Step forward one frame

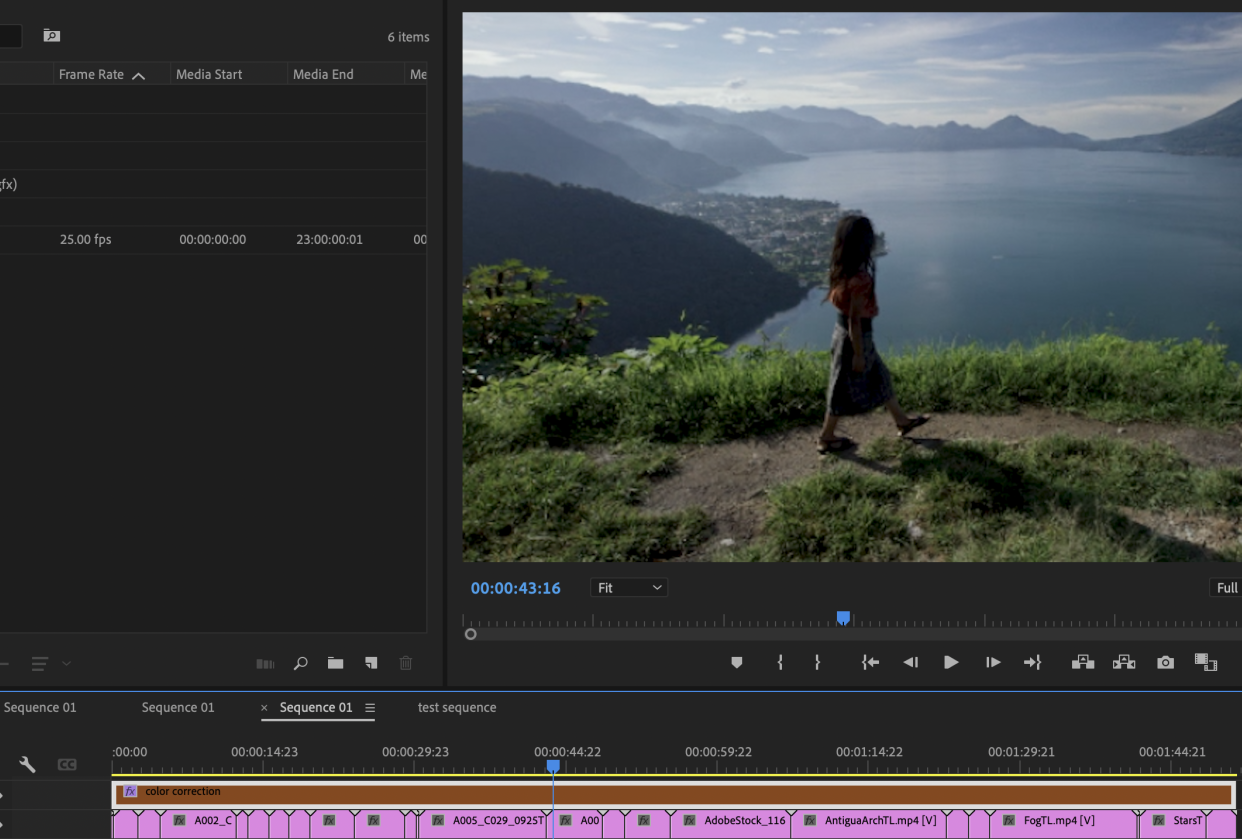[x=992, y=662]
